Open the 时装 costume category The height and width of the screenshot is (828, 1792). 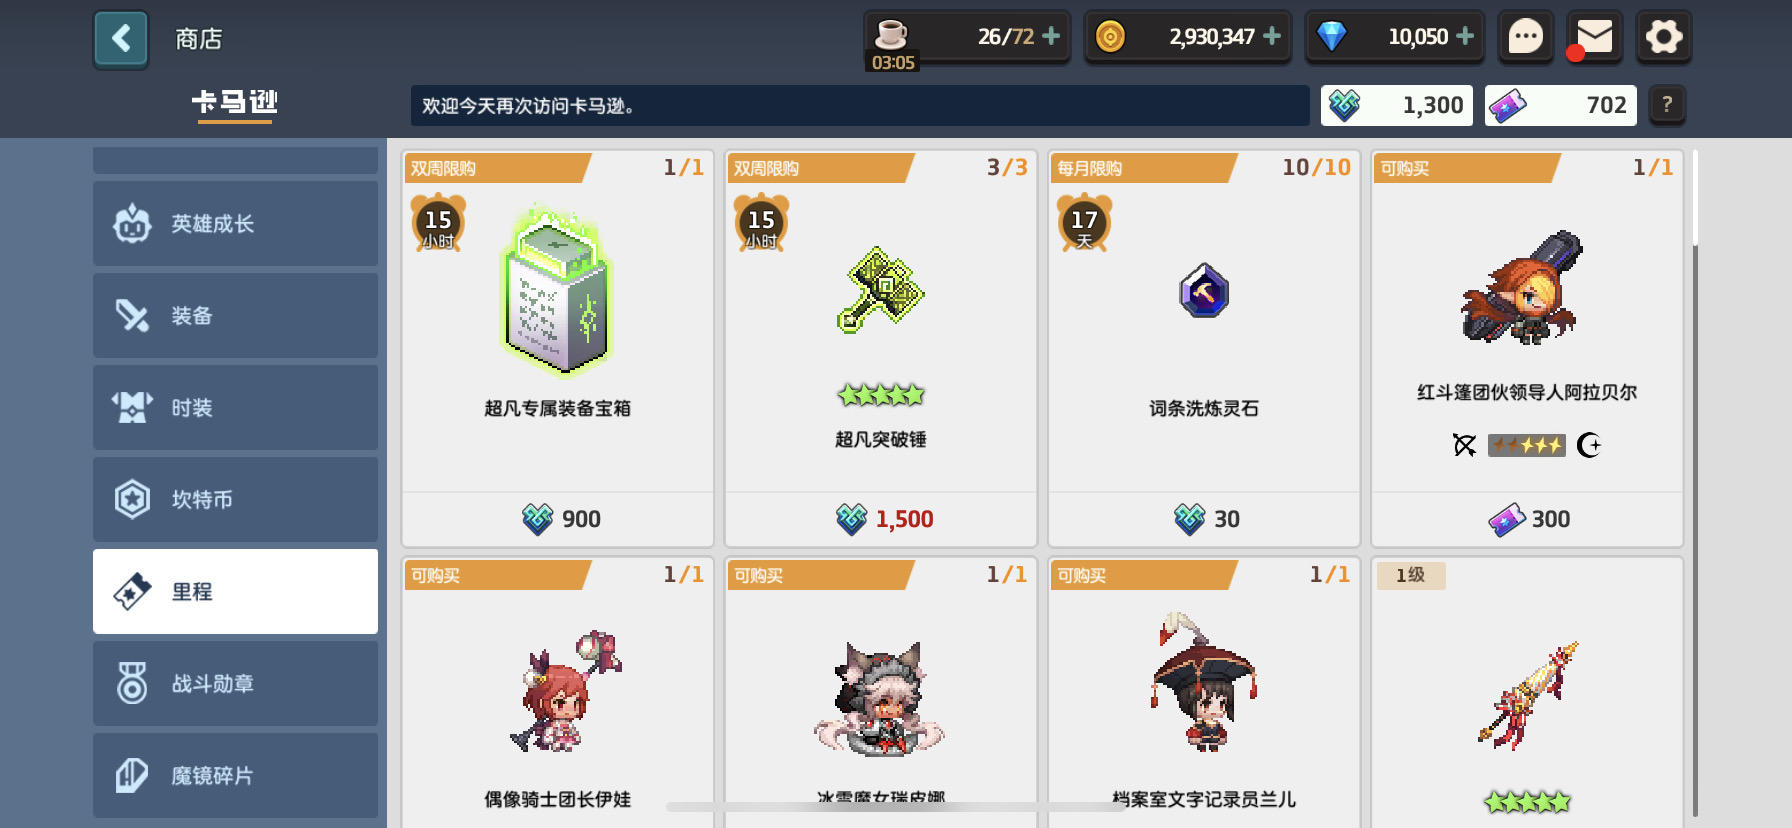tap(235, 407)
